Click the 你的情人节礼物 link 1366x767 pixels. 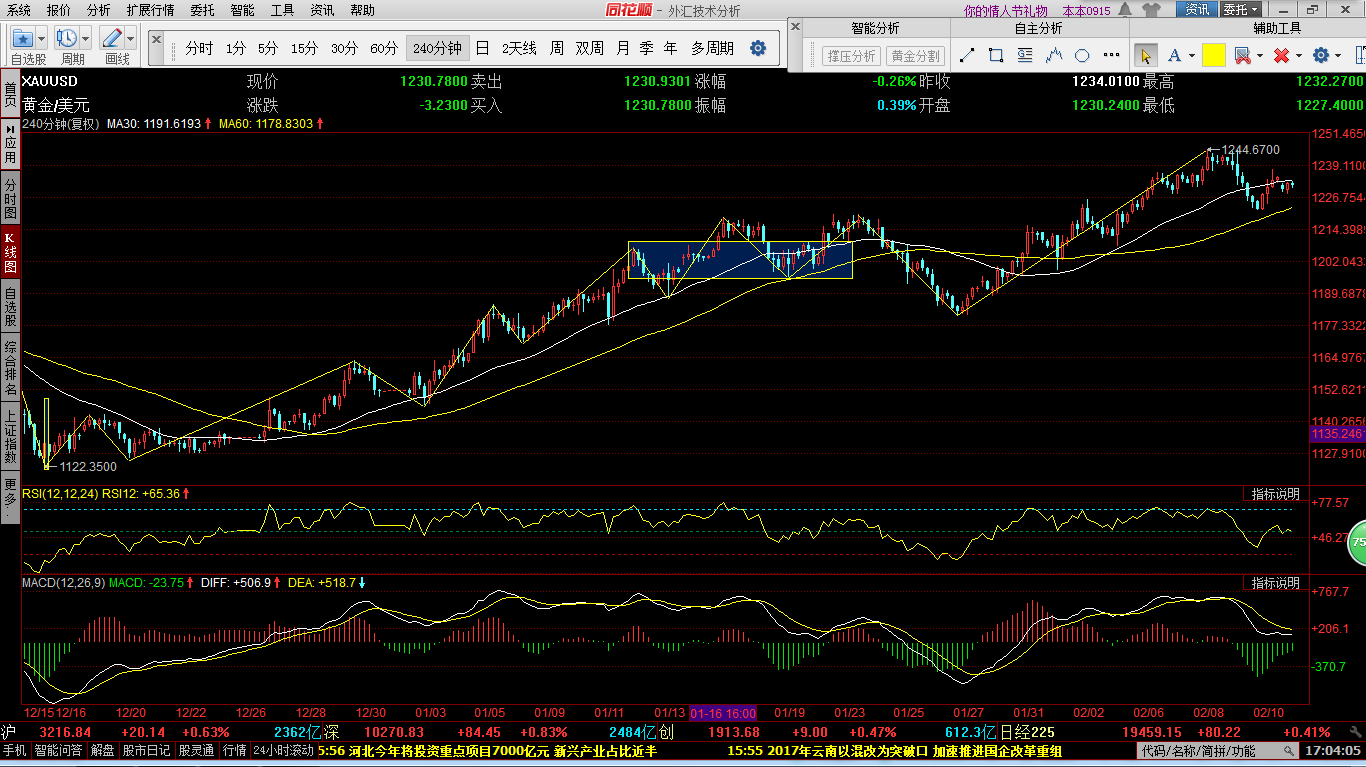(x=1006, y=11)
